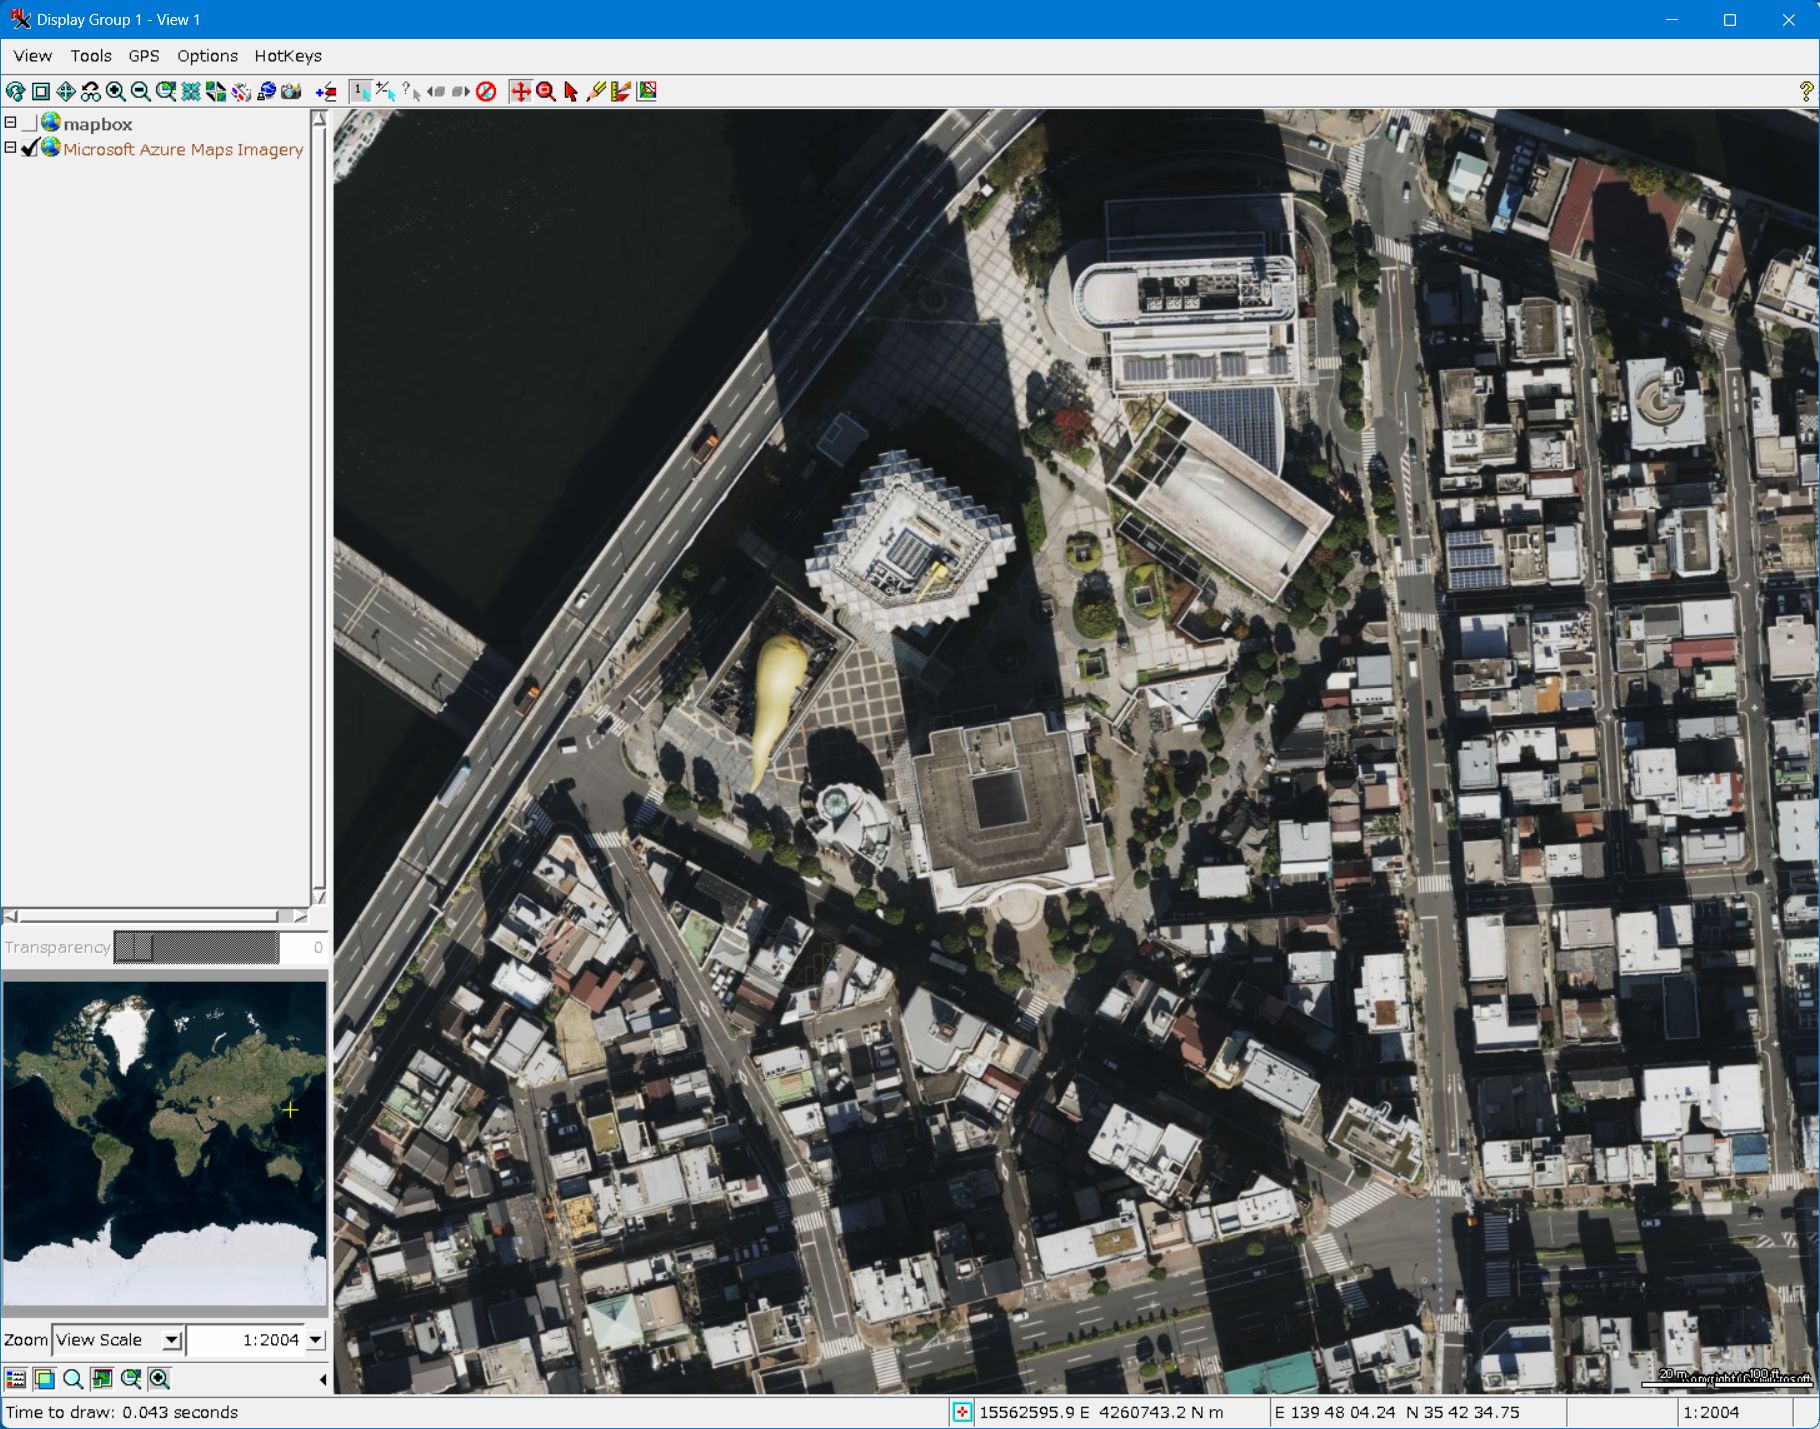Open the Tools menu
The width and height of the screenshot is (1820, 1429).
90,56
